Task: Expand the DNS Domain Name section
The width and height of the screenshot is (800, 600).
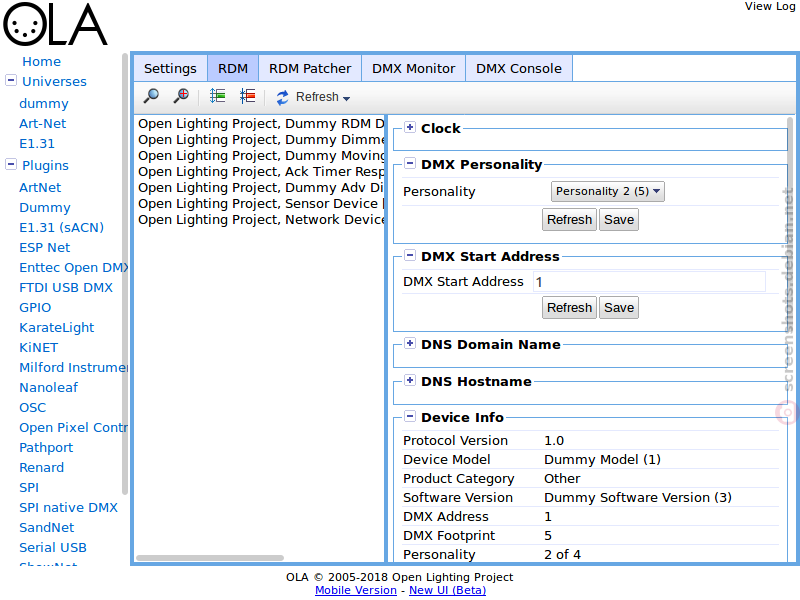Action: click(x=410, y=343)
